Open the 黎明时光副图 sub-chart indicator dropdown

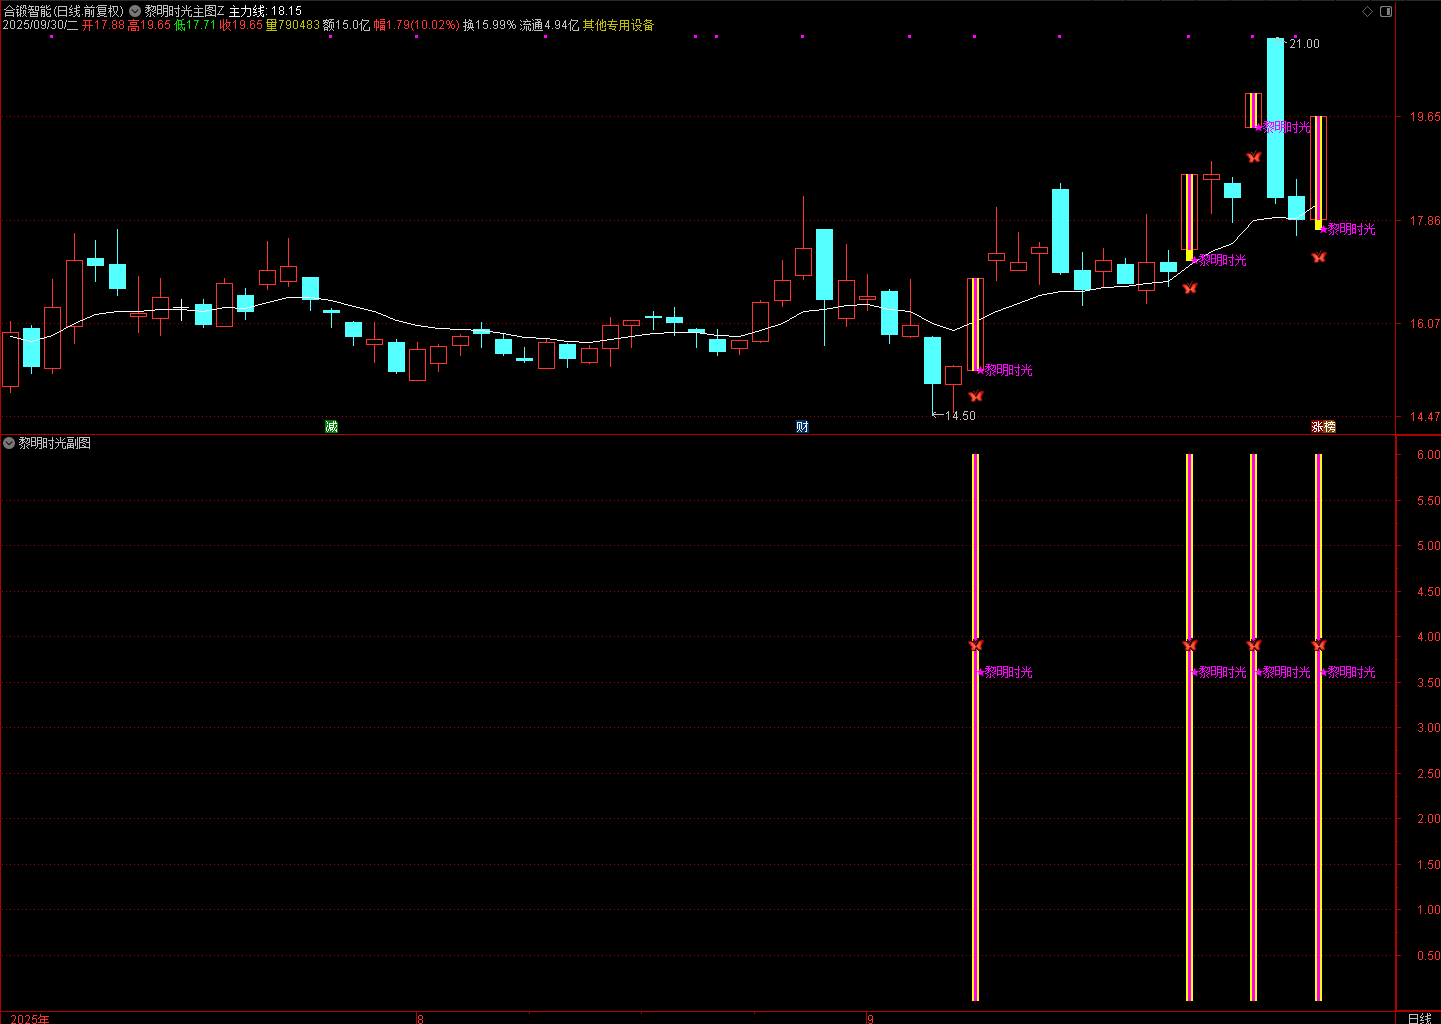click(9, 443)
